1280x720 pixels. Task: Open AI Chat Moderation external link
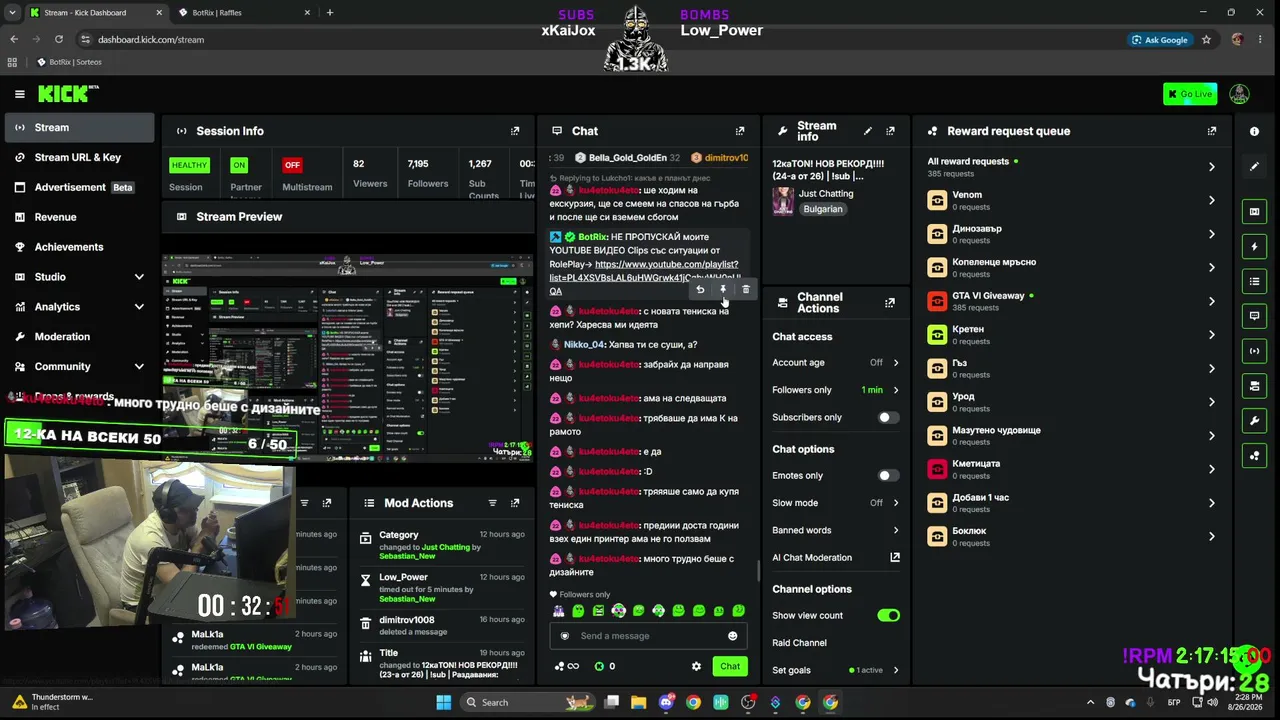(895, 558)
